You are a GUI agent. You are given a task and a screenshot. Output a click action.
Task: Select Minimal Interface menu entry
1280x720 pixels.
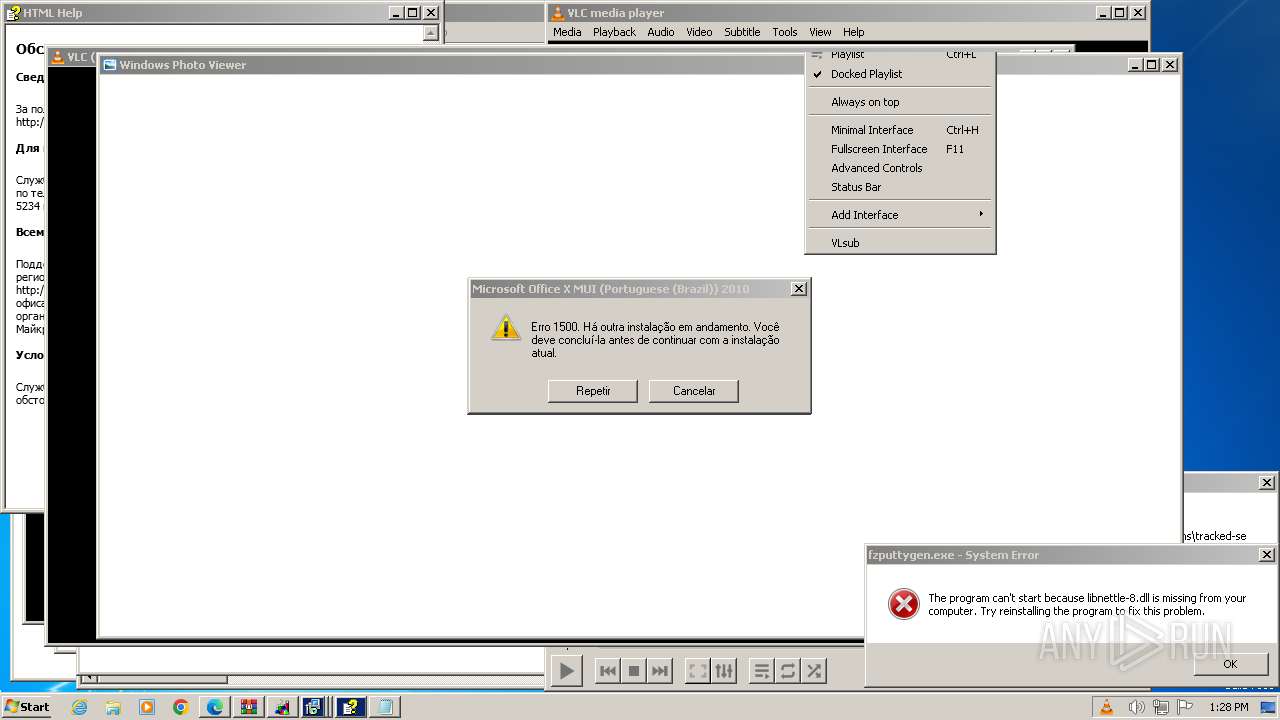point(900,130)
